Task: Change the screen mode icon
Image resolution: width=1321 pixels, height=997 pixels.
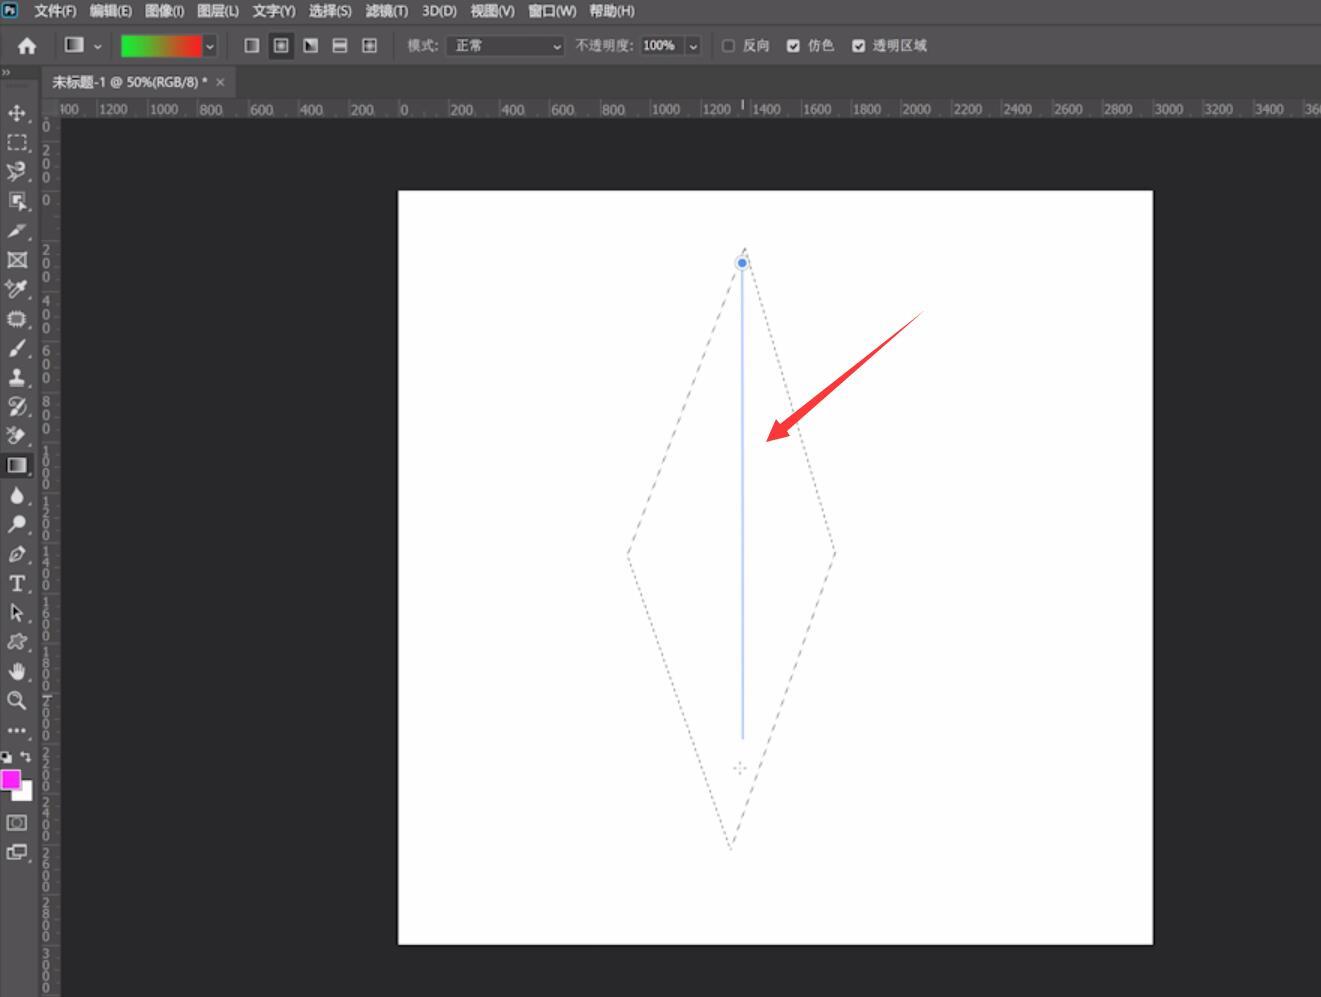Action: 17,853
